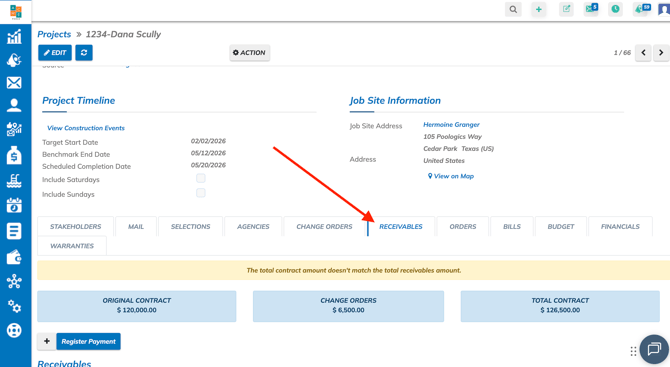The height and width of the screenshot is (367, 670).
Task: Open the puzzle chart icon in sidebar
Action: coord(14,129)
